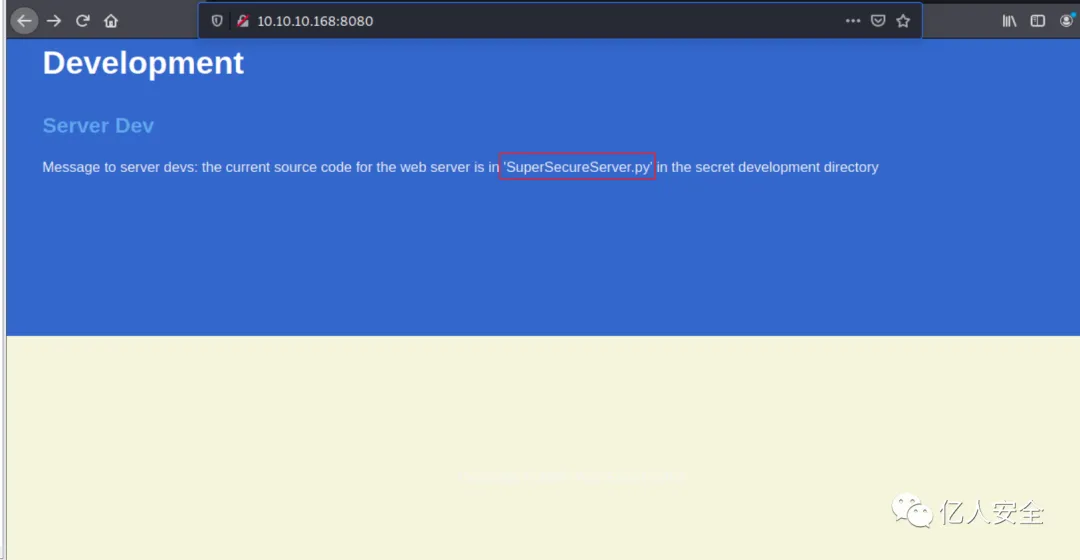Click the Server Dev subheading
The image size is (1080, 560).
point(98,125)
